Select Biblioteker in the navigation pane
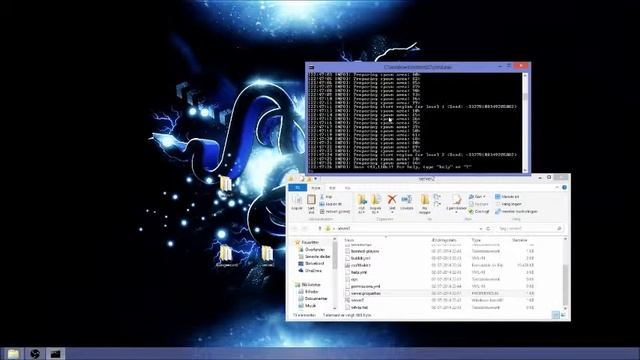Image resolution: width=640 pixels, height=360 pixels. [308, 284]
